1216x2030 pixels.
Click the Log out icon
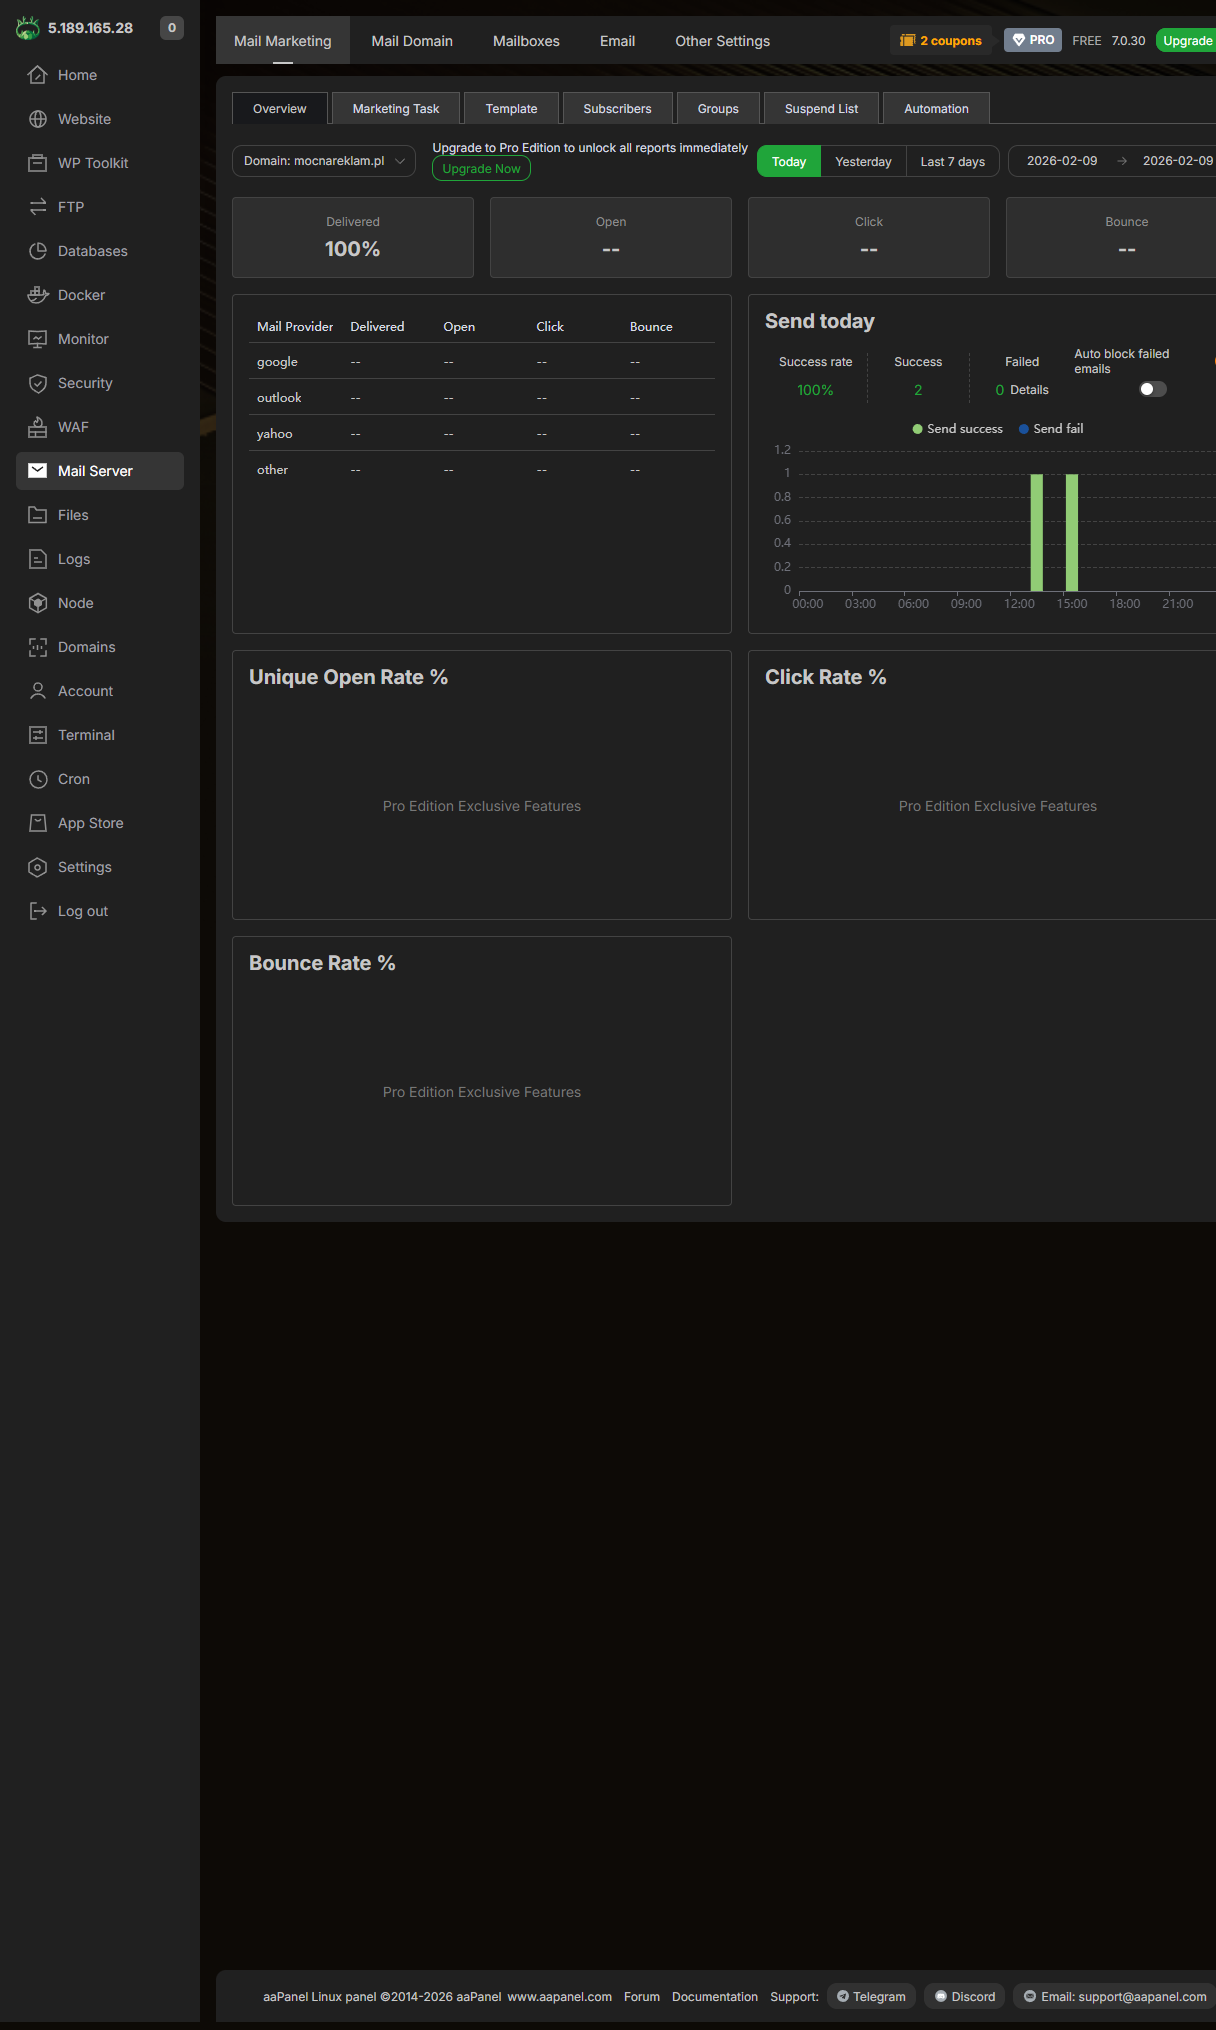38,911
